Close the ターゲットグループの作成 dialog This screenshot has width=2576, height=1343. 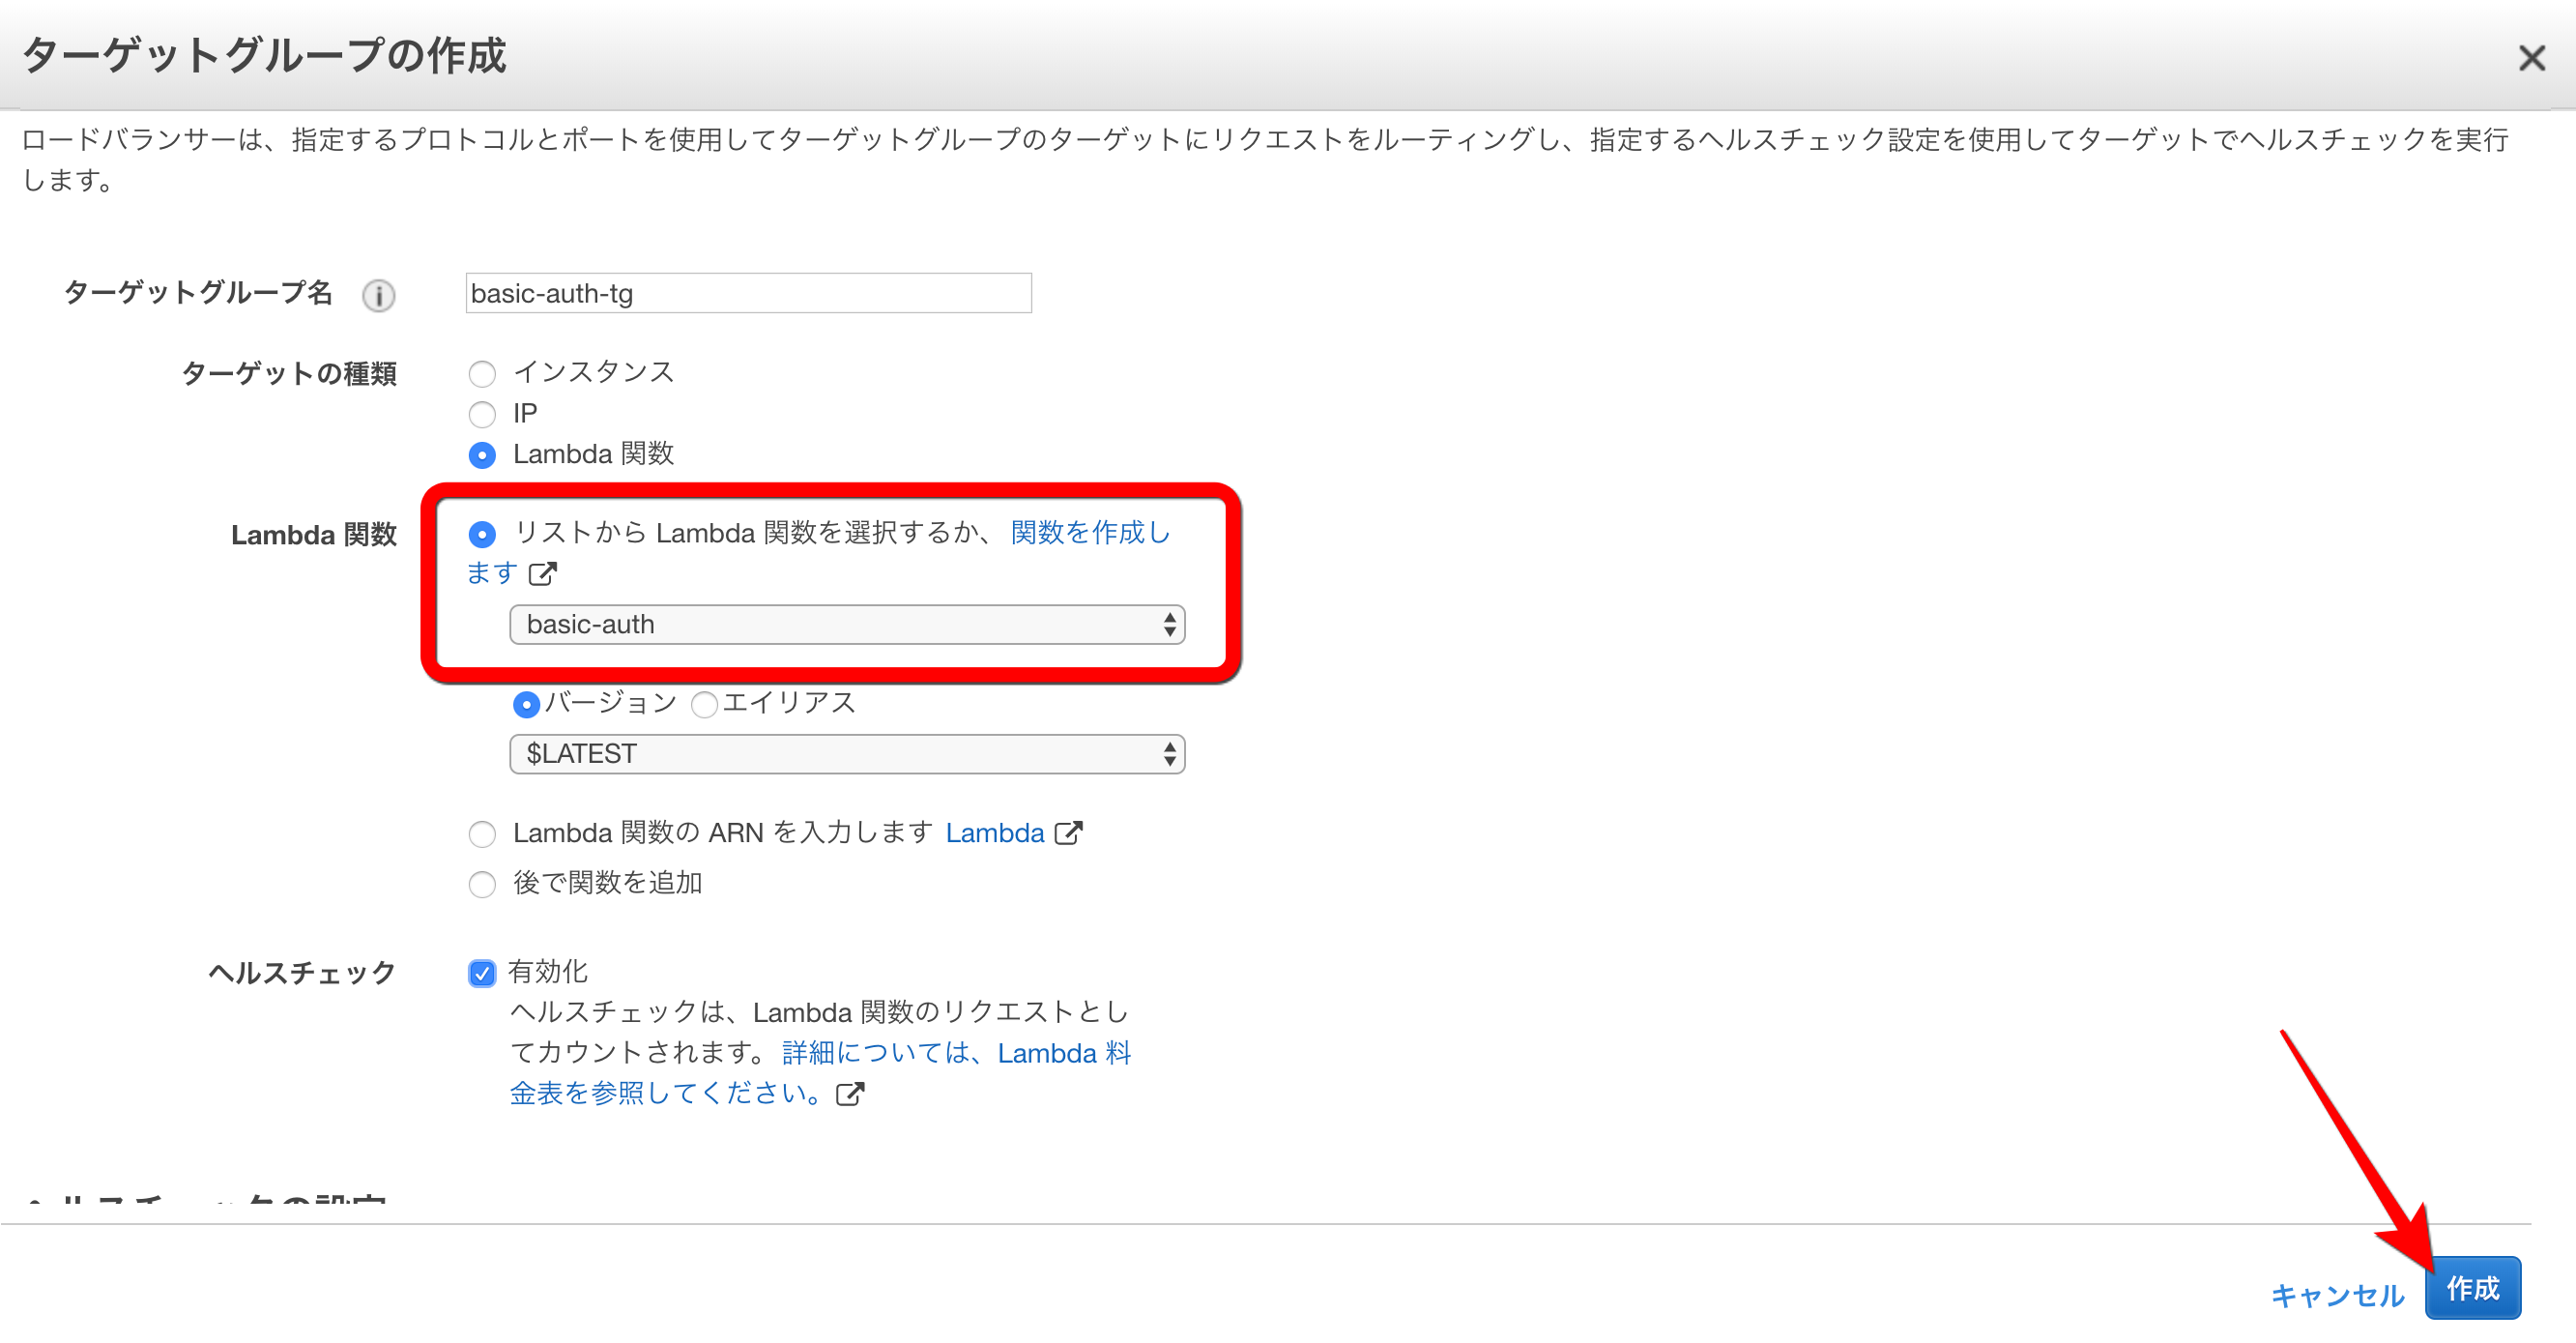(x=2531, y=58)
